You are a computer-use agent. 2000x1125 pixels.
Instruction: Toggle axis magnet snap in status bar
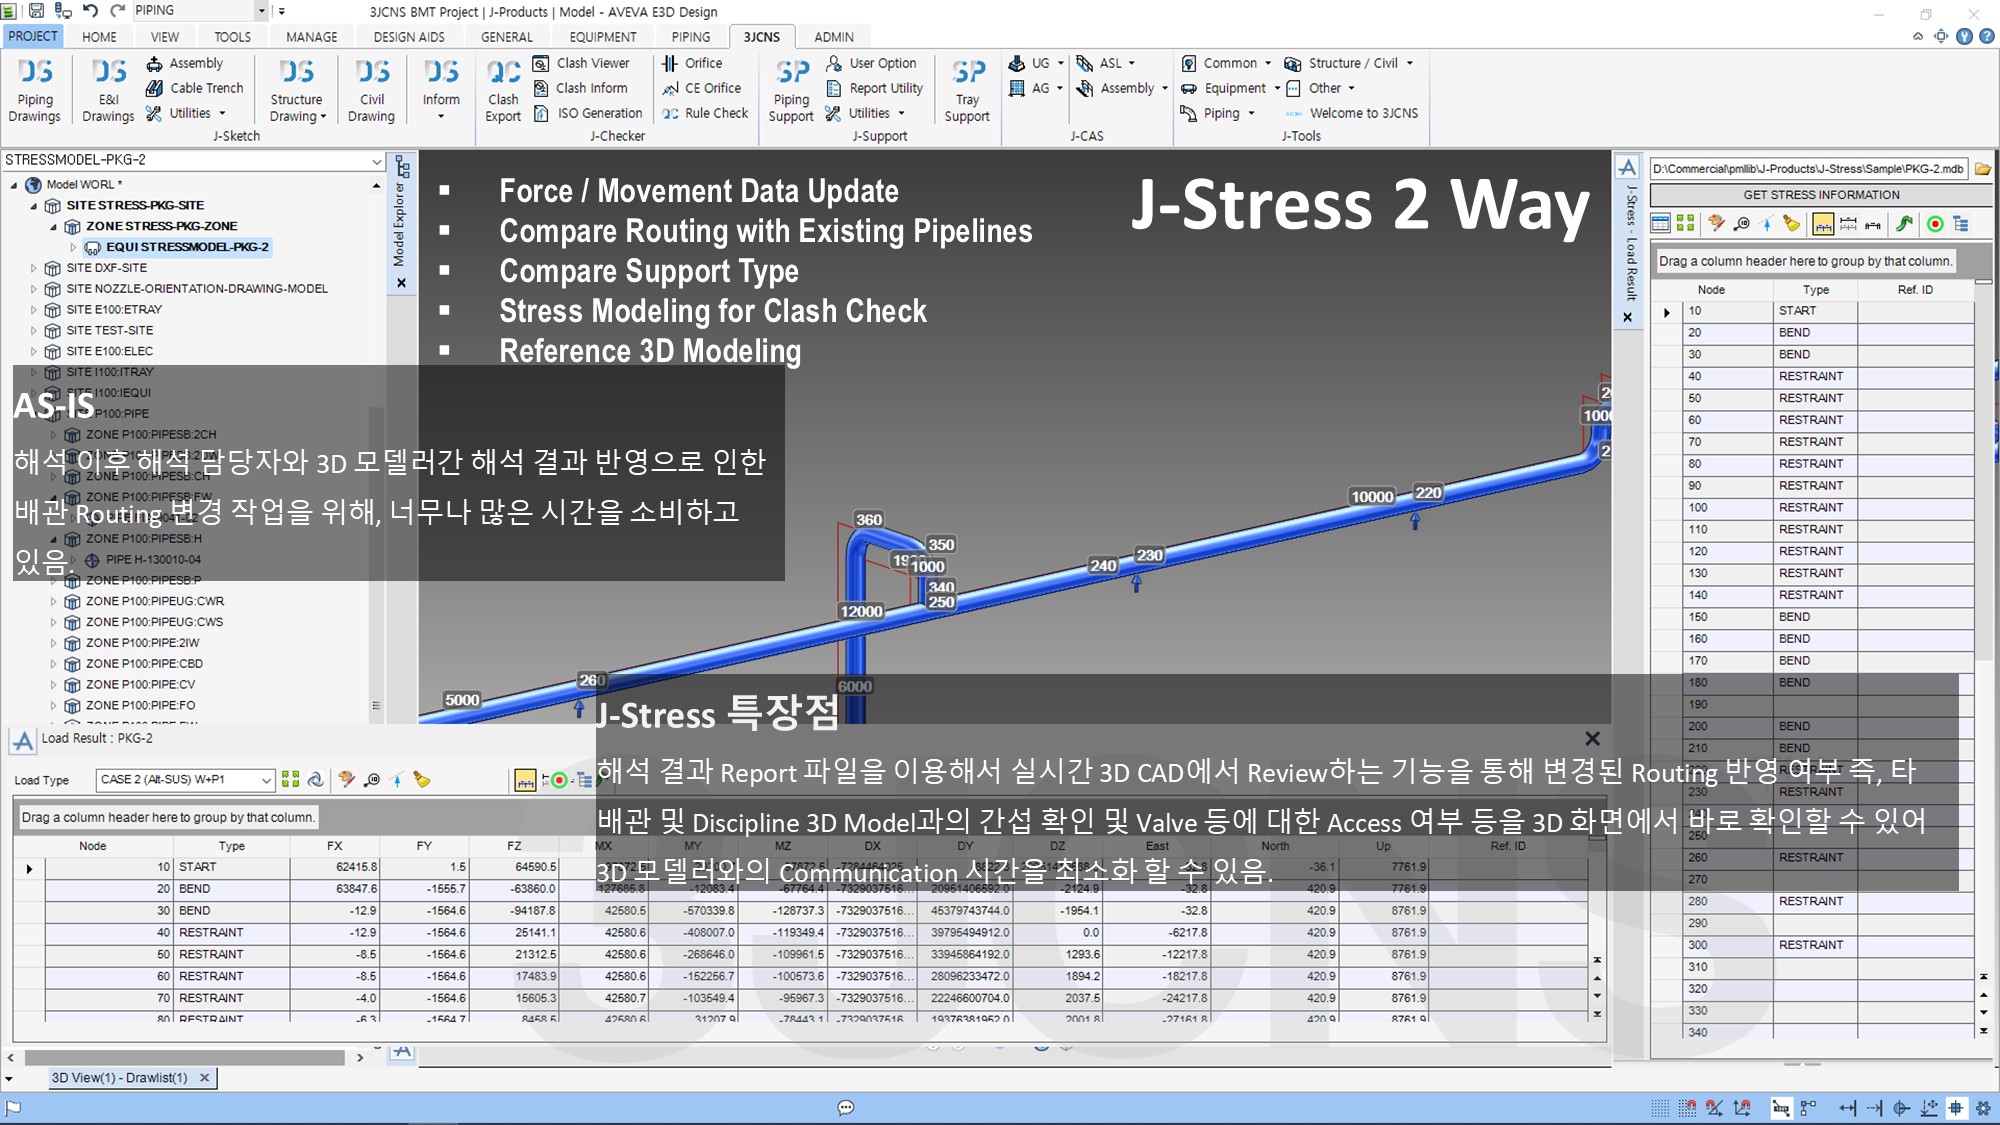[1742, 1107]
